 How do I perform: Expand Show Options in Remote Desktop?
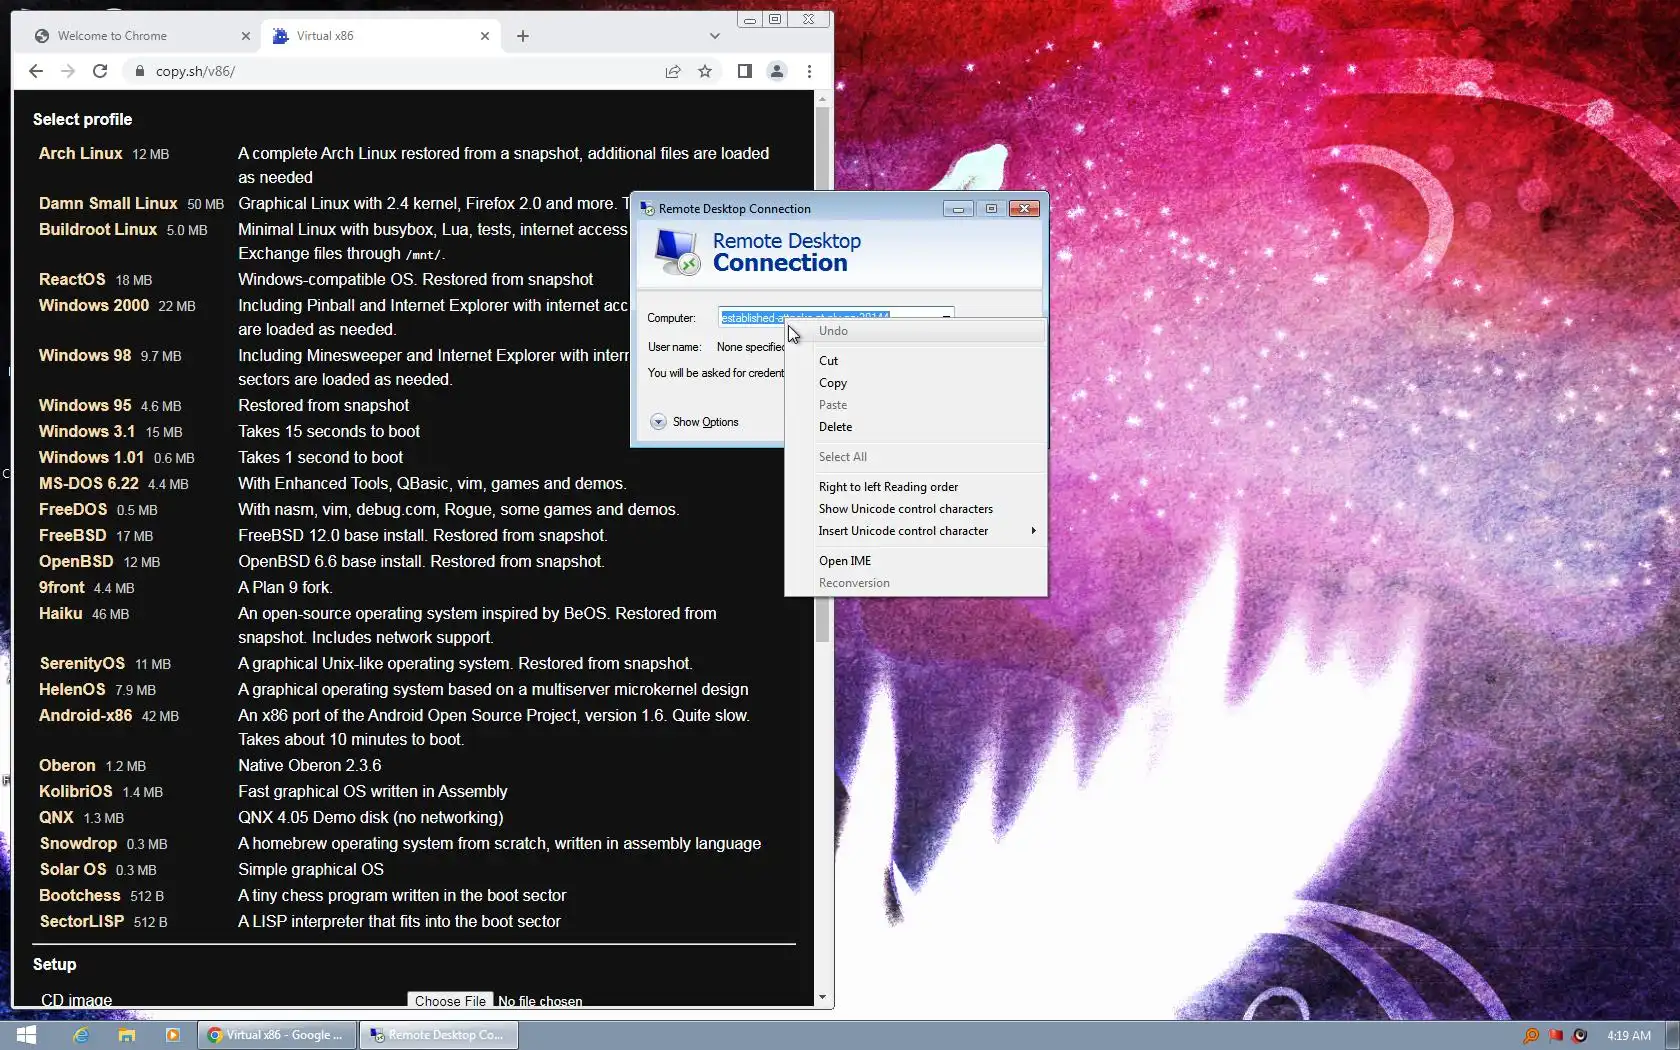[x=694, y=422]
